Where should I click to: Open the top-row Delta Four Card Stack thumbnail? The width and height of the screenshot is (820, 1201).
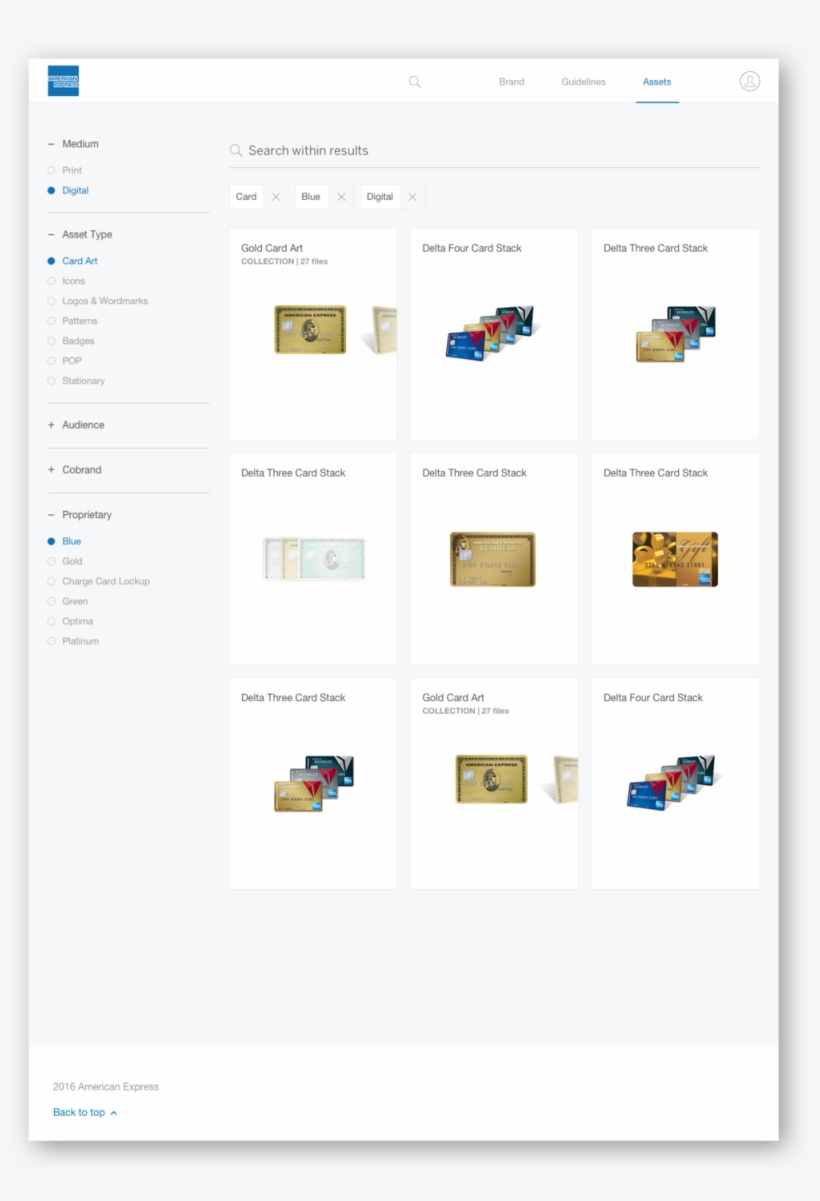(494, 334)
